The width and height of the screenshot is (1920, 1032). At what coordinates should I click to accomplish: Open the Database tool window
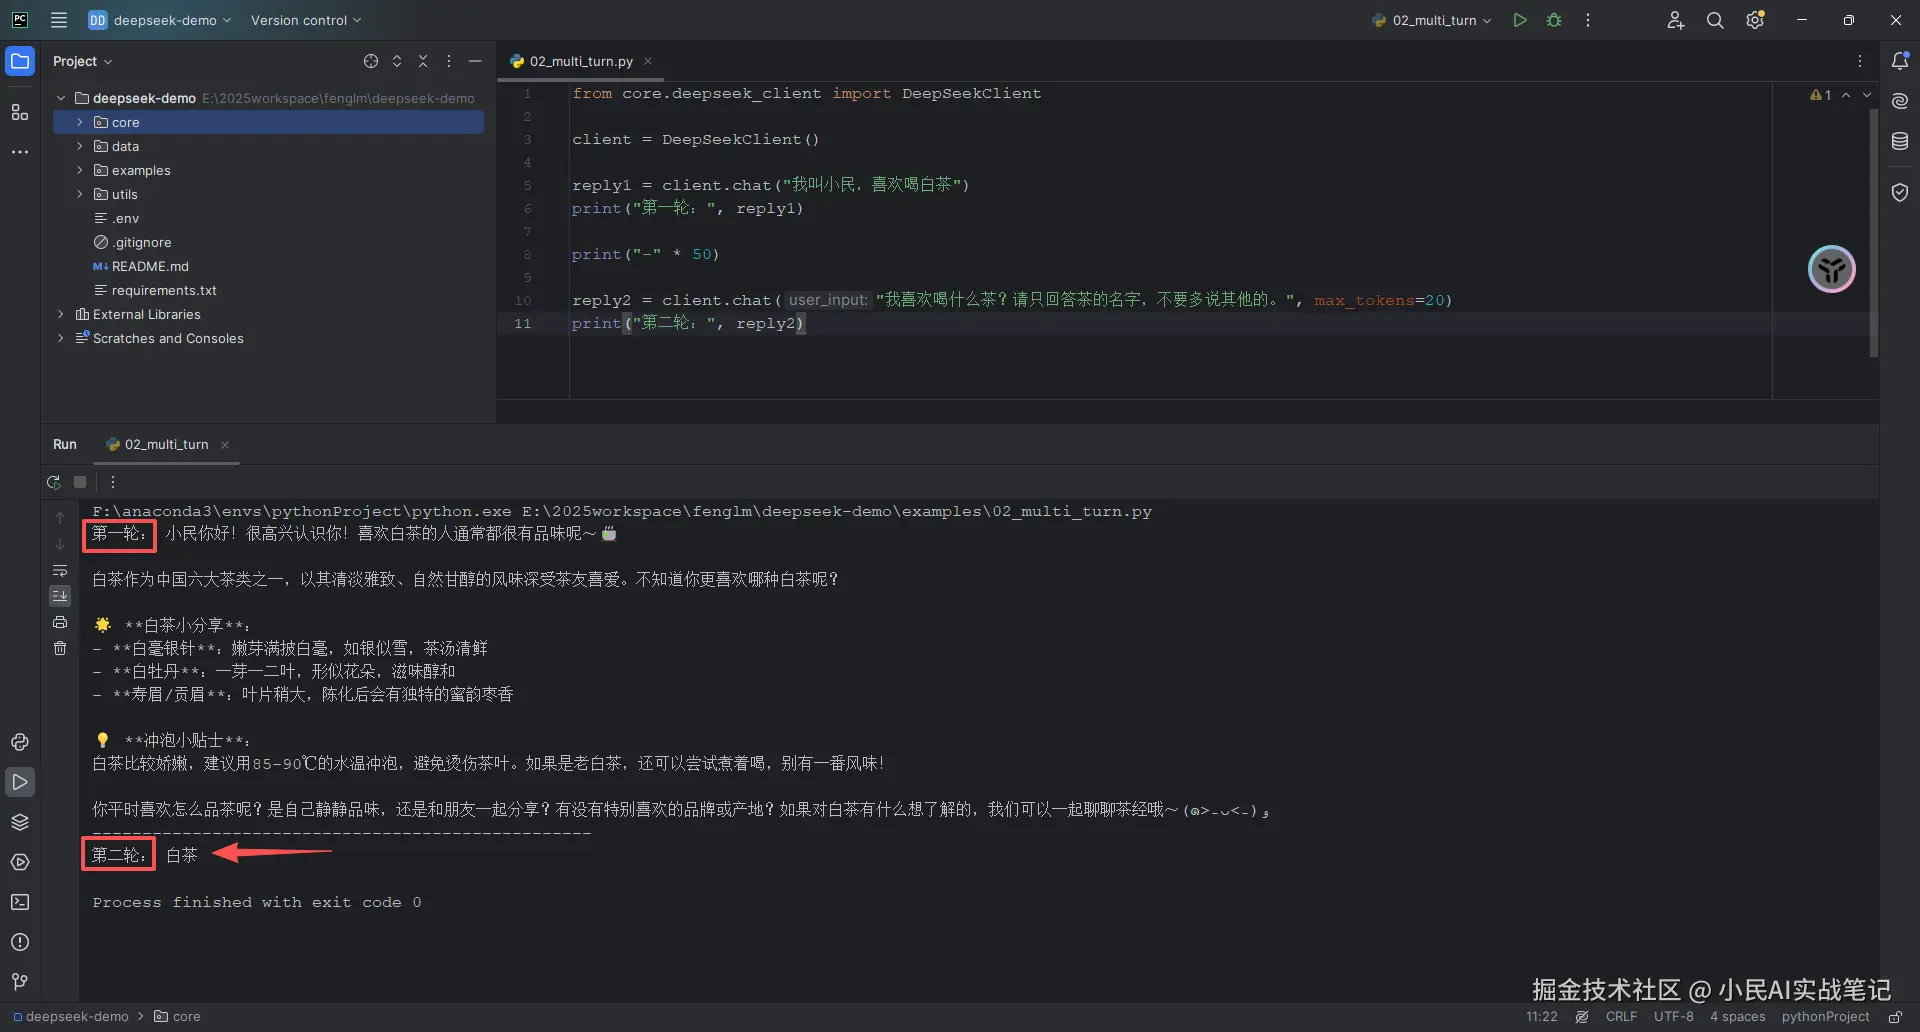[x=1900, y=142]
